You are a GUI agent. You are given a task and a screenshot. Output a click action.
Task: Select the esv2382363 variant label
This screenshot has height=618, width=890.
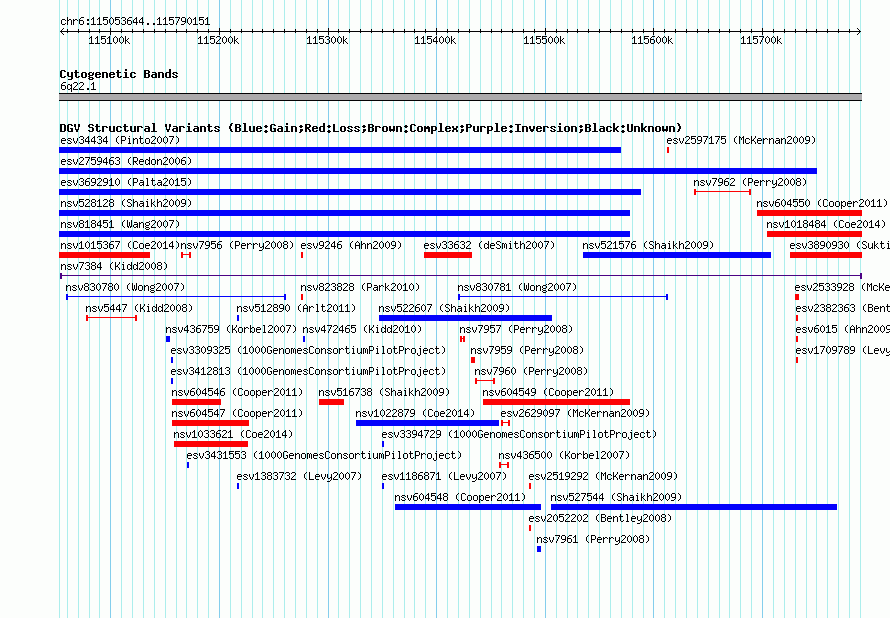pos(842,308)
